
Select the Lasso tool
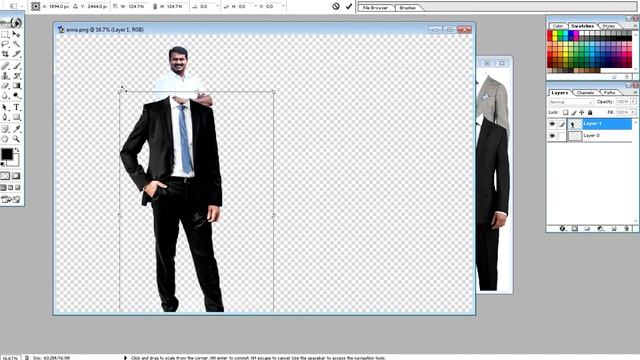click(5, 44)
